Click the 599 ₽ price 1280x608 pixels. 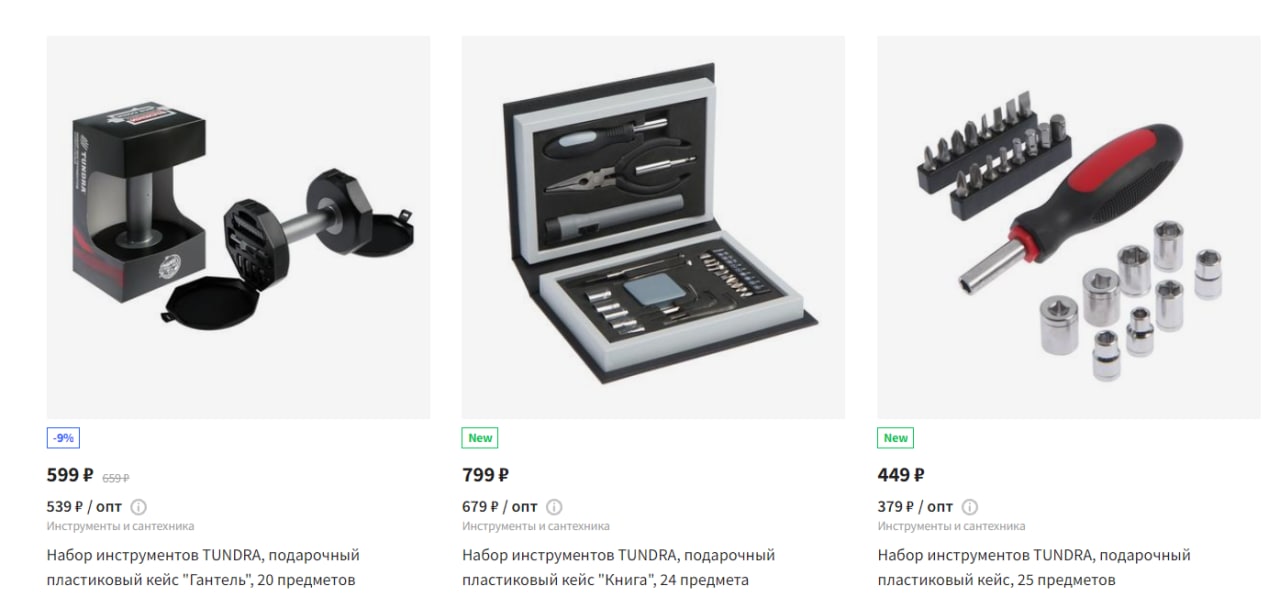tap(70, 475)
